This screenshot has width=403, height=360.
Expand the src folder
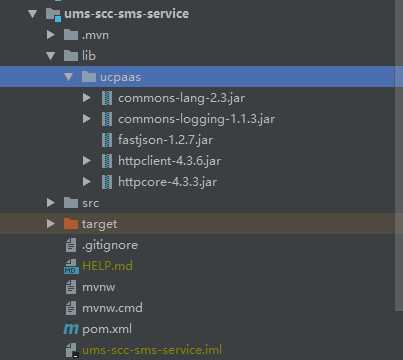tap(51, 202)
